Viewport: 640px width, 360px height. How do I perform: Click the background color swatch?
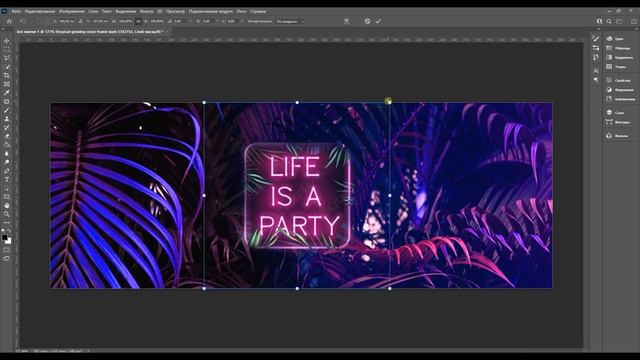point(9,241)
